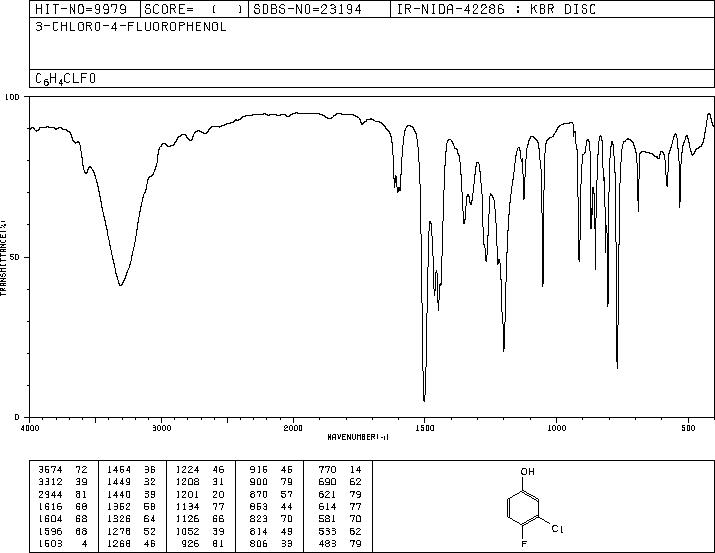Click the 3312 39 entry in peak table
The height and width of the screenshot is (553, 715).
(63, 482)
